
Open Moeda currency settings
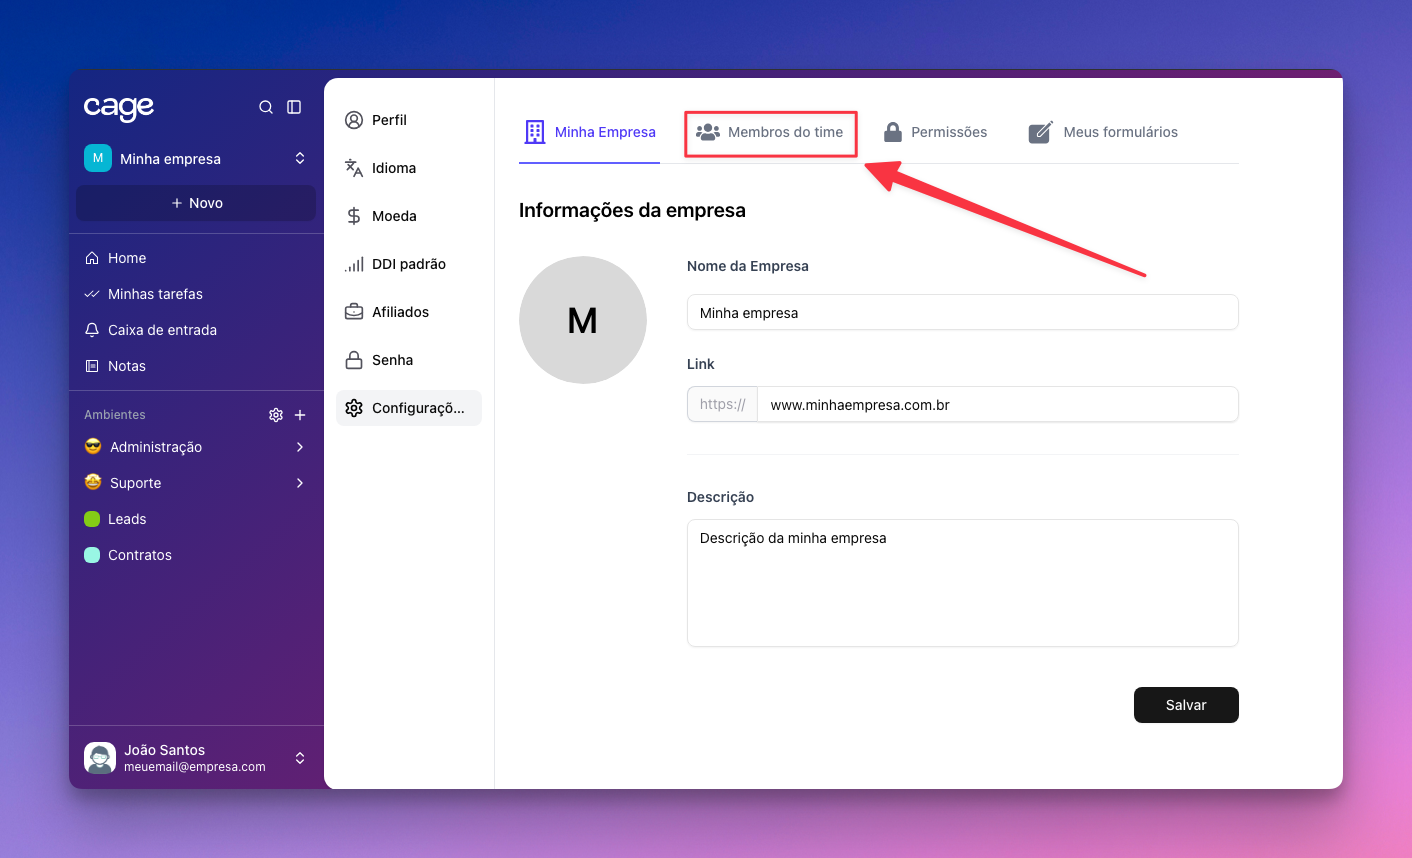pyautogui.click(x=393, y=216)
